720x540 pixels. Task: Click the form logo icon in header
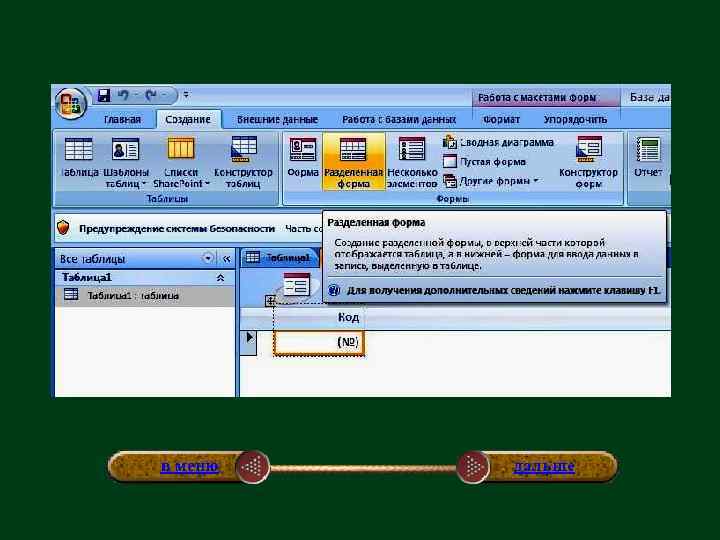coord(297,284)
